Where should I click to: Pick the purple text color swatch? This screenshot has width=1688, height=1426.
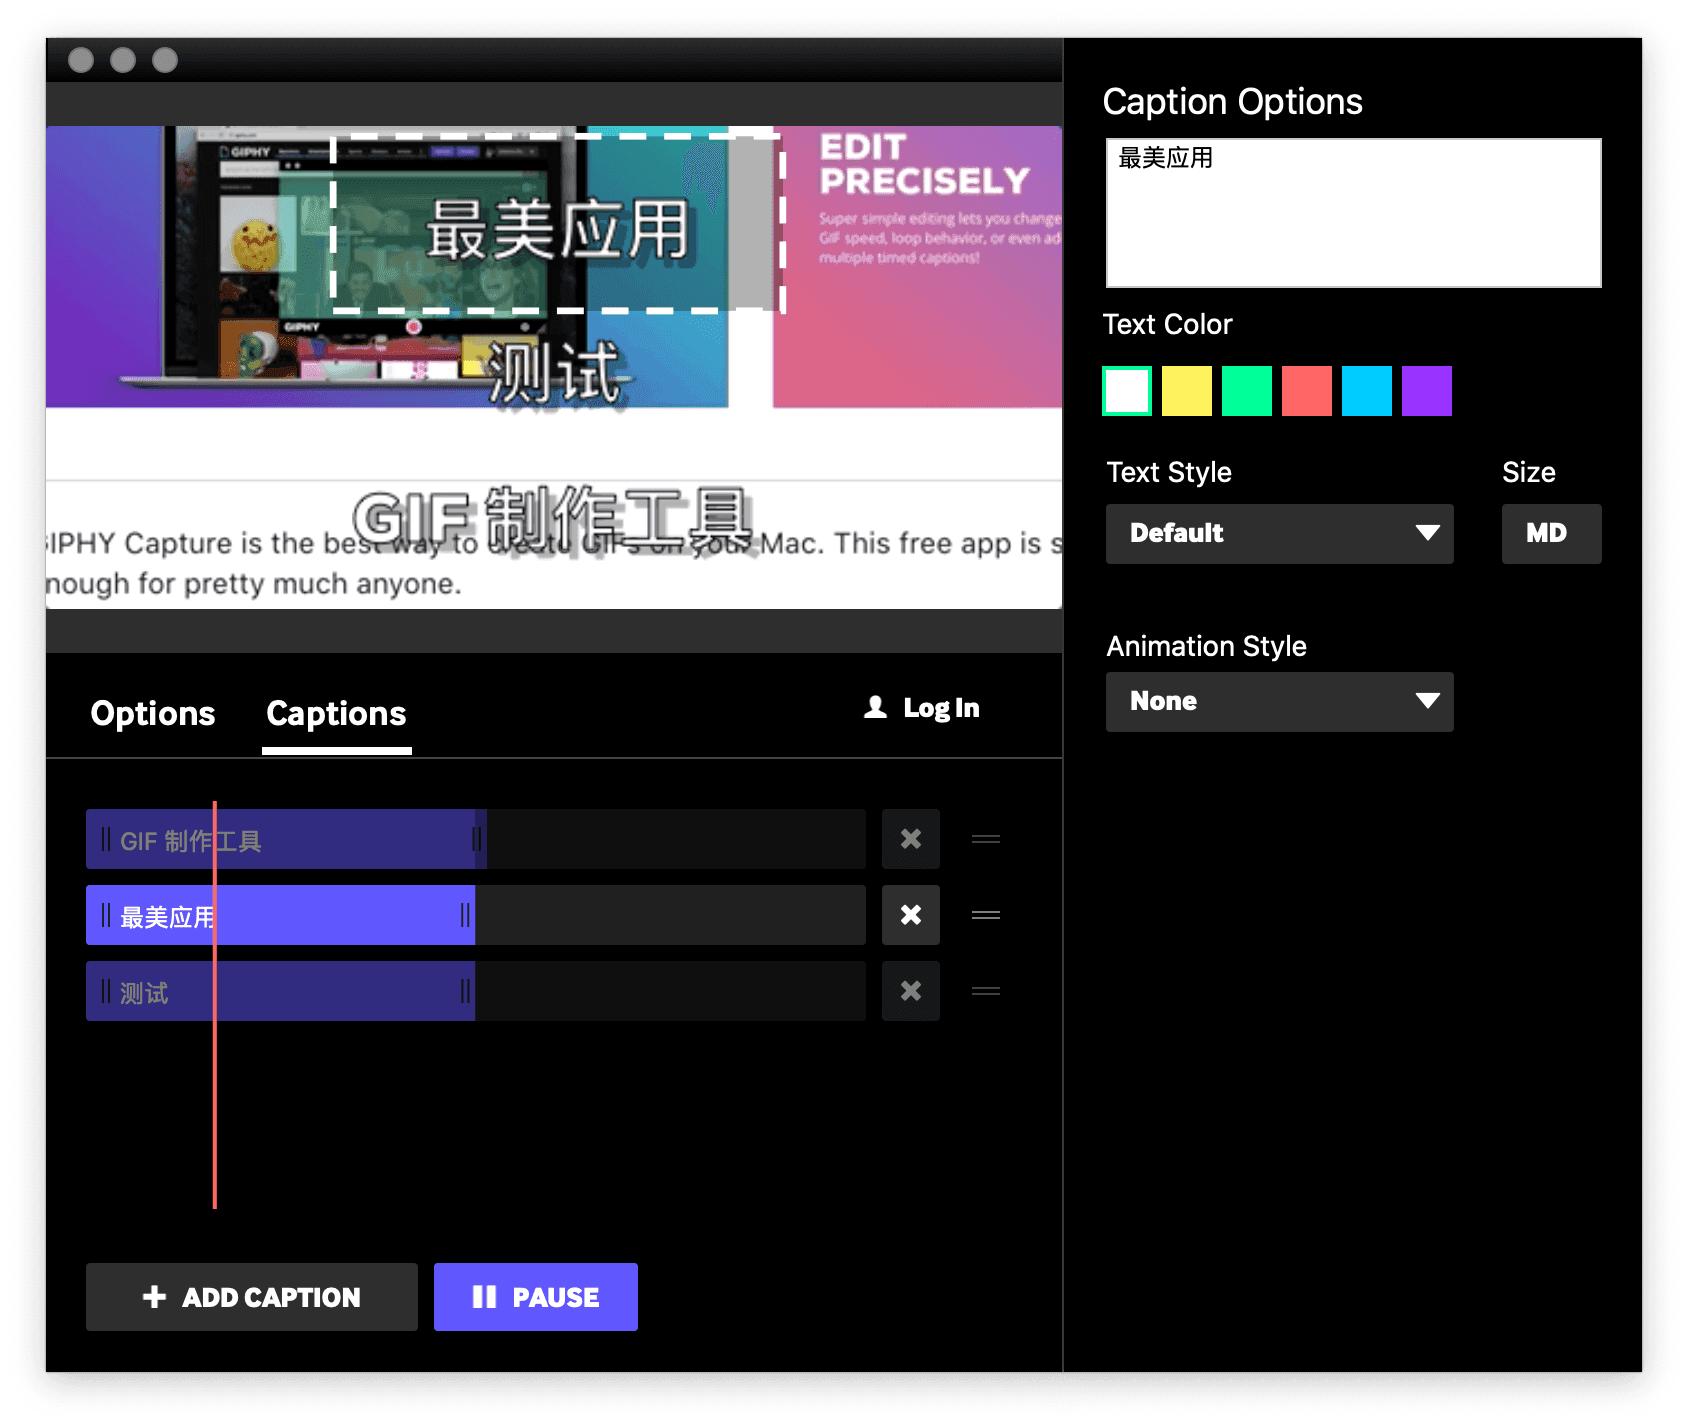[1426, 391]
